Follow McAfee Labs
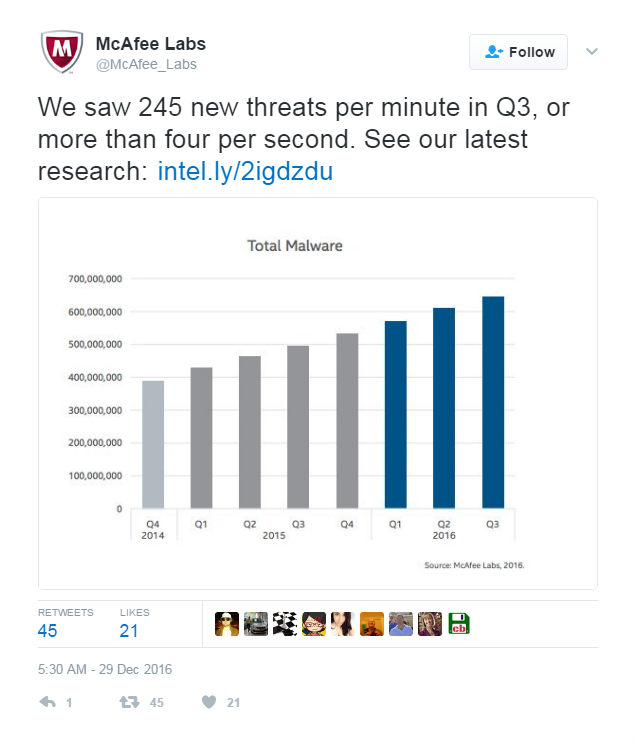Screen dimensions: 636x743 pos(518,52)
